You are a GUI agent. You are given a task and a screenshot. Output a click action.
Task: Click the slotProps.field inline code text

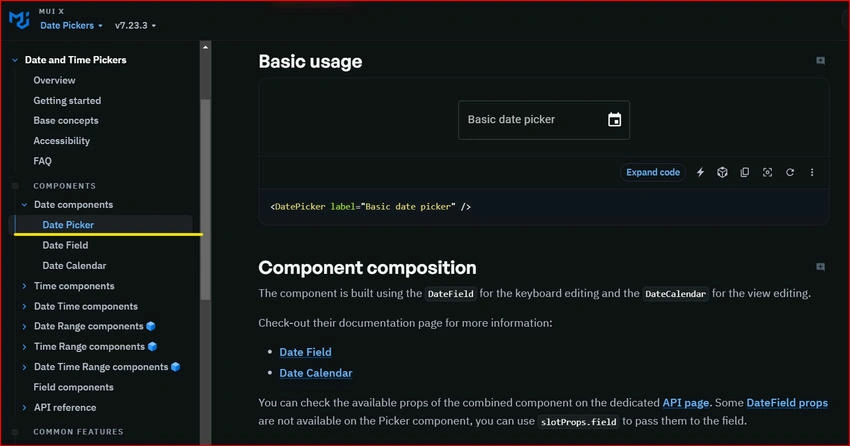pyautogui.click(x=578, y=422)
